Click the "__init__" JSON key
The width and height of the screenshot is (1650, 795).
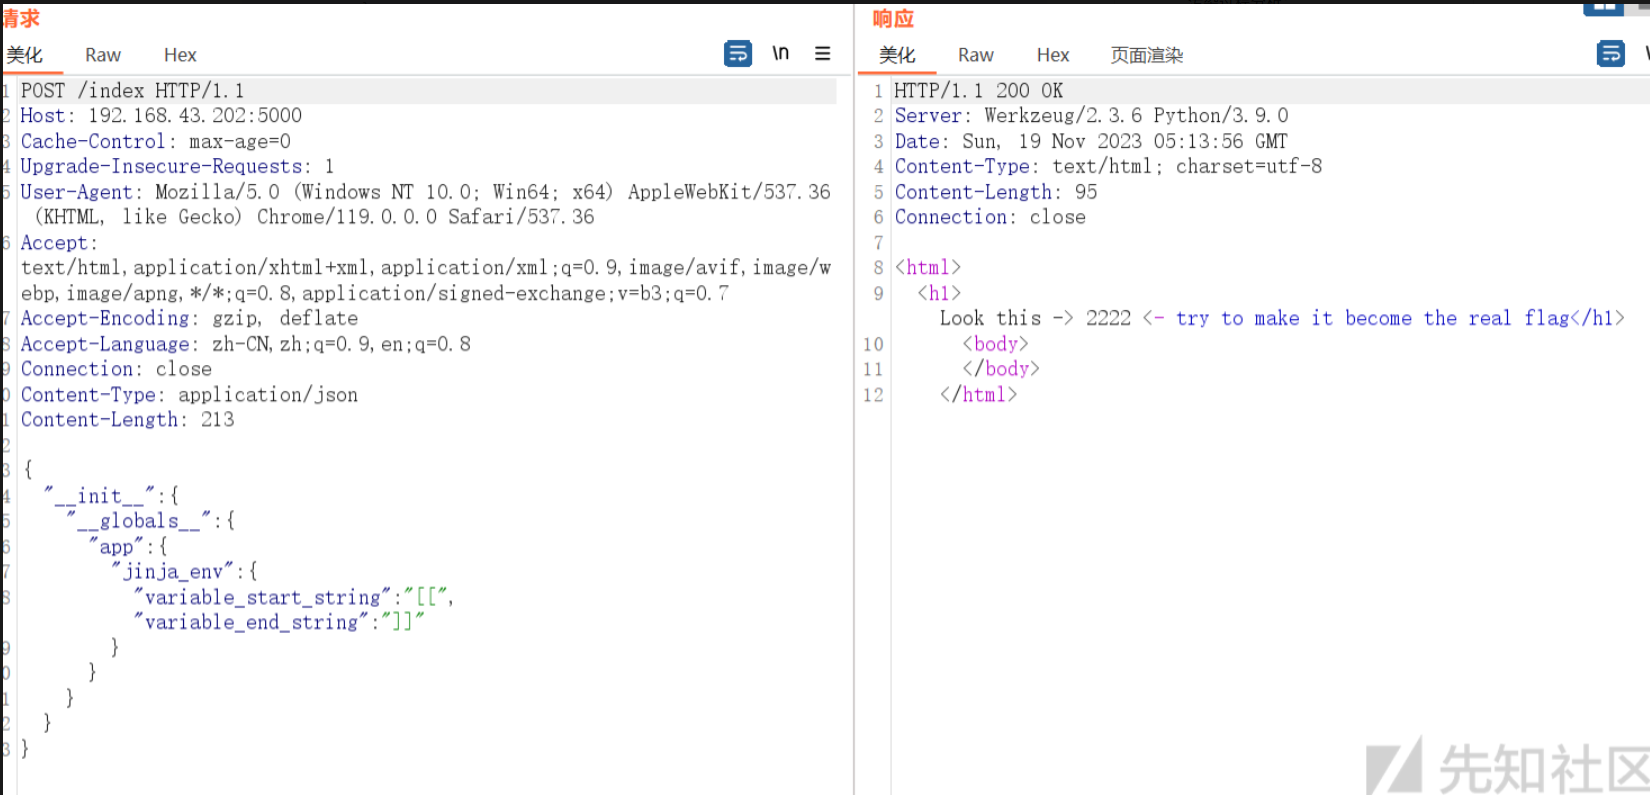click(100, 496)
